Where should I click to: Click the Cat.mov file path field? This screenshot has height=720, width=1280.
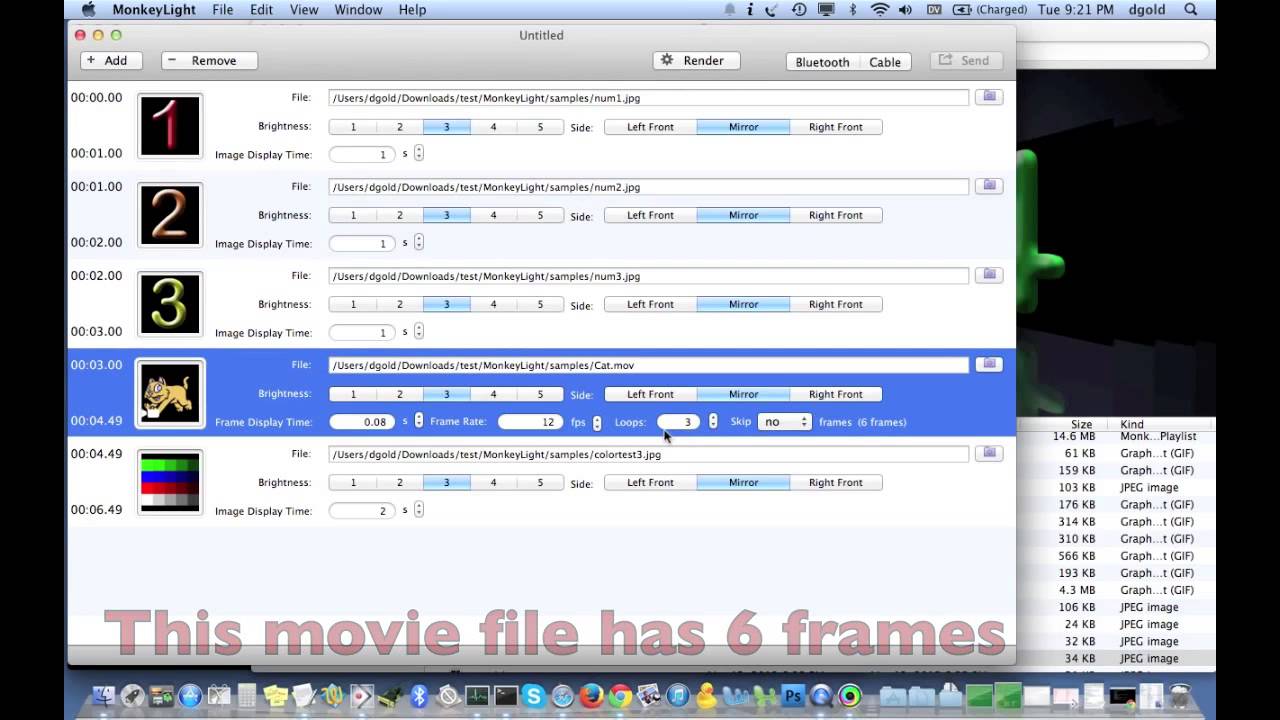[649, 365]
